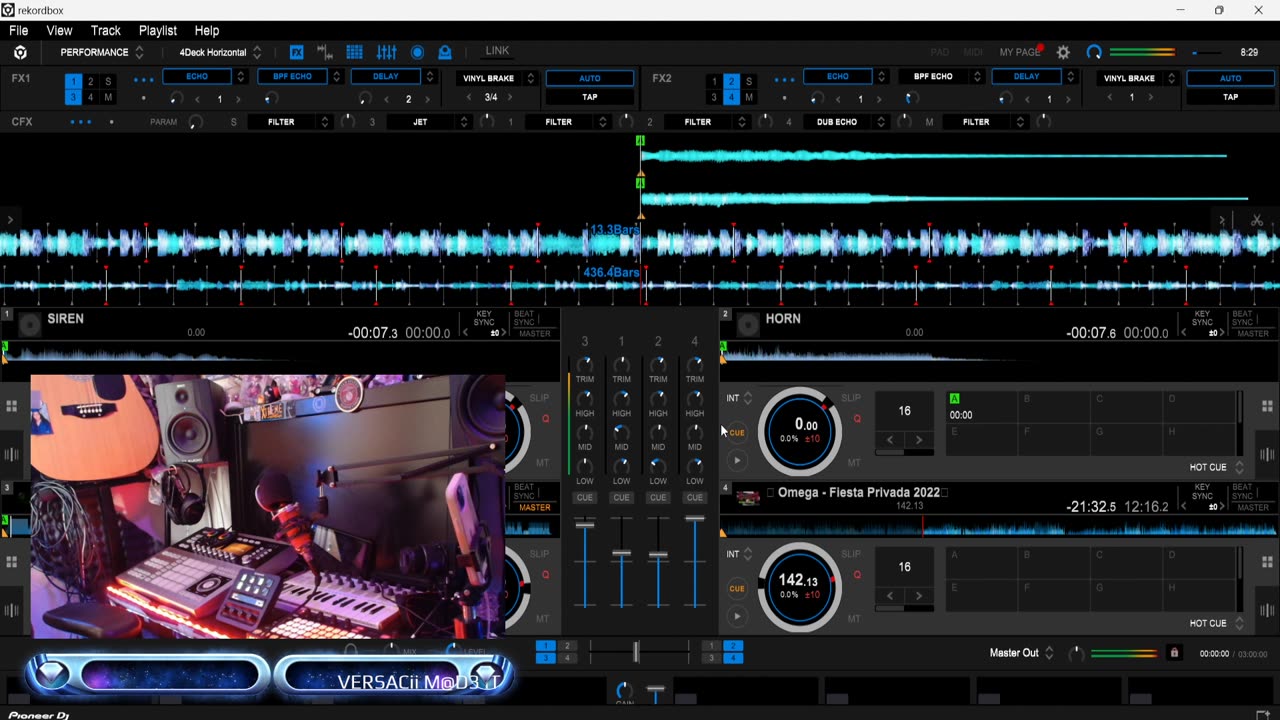Open the recording panel circle icon
1280x720 pixels.
click(417, 52)
